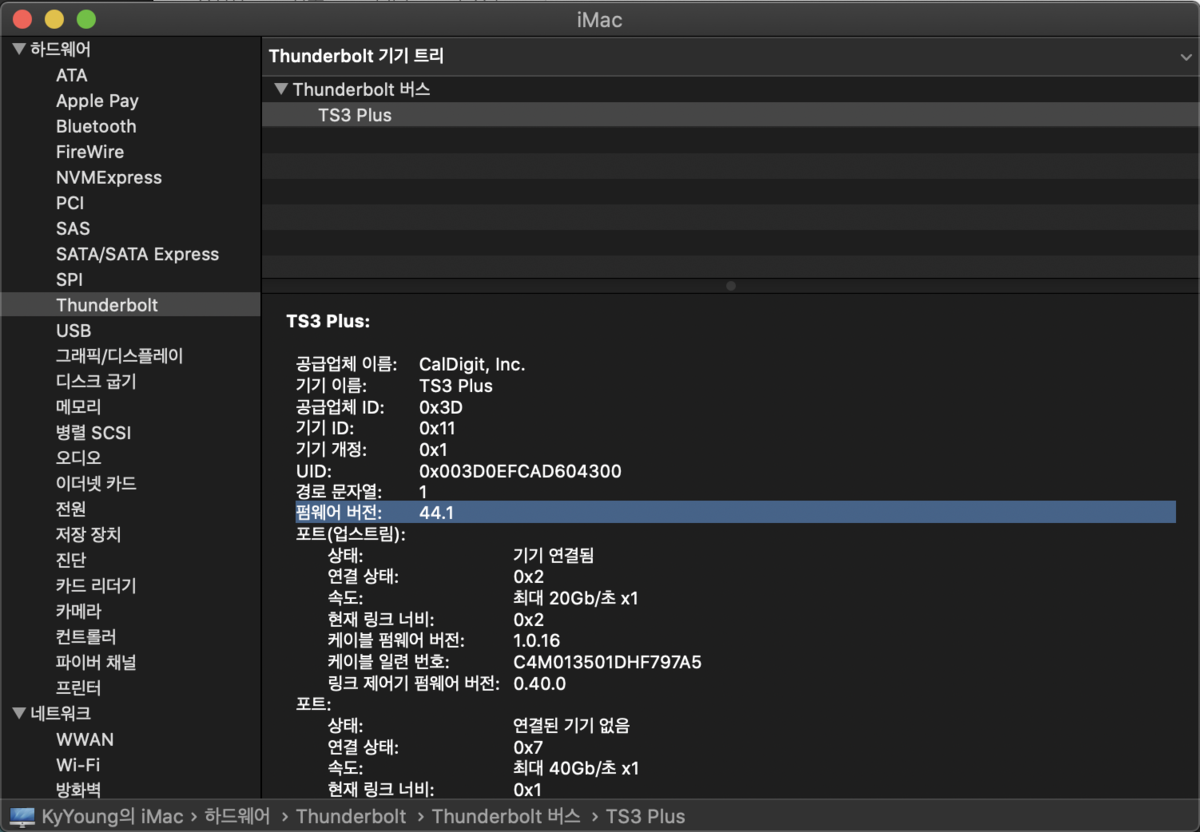
Task: Click the 연결된 기기 없음 status value
Action: pos(571,725)
